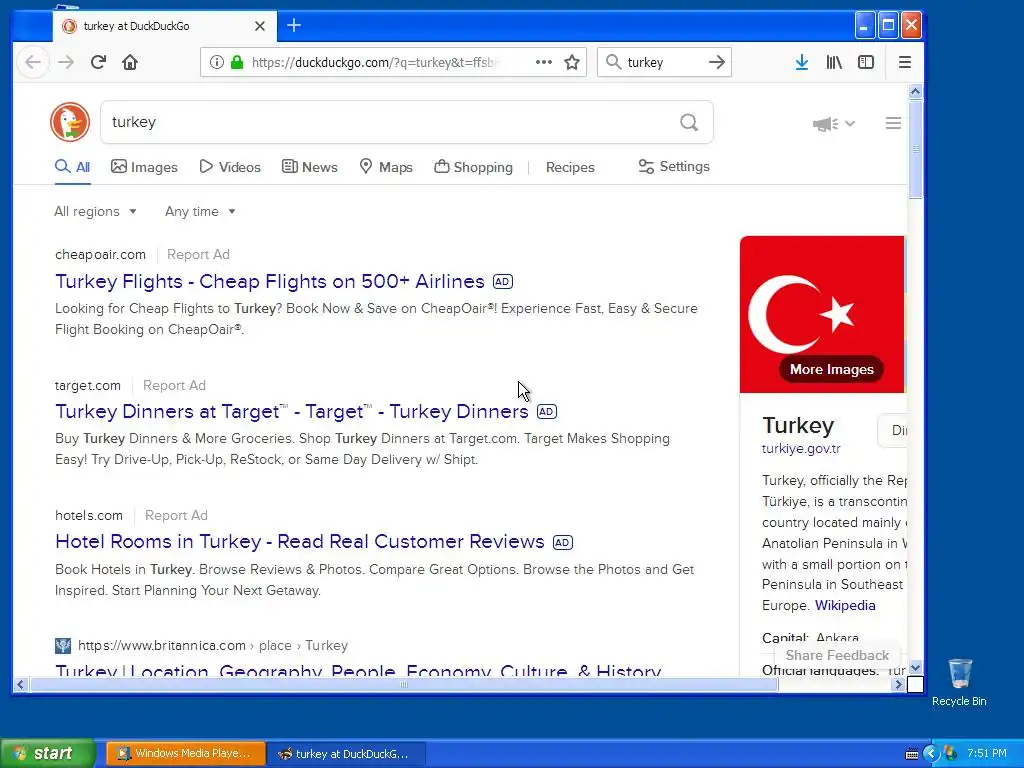Select the All results tab
The width and height of the screenshot is (1024, 768).
72,167
